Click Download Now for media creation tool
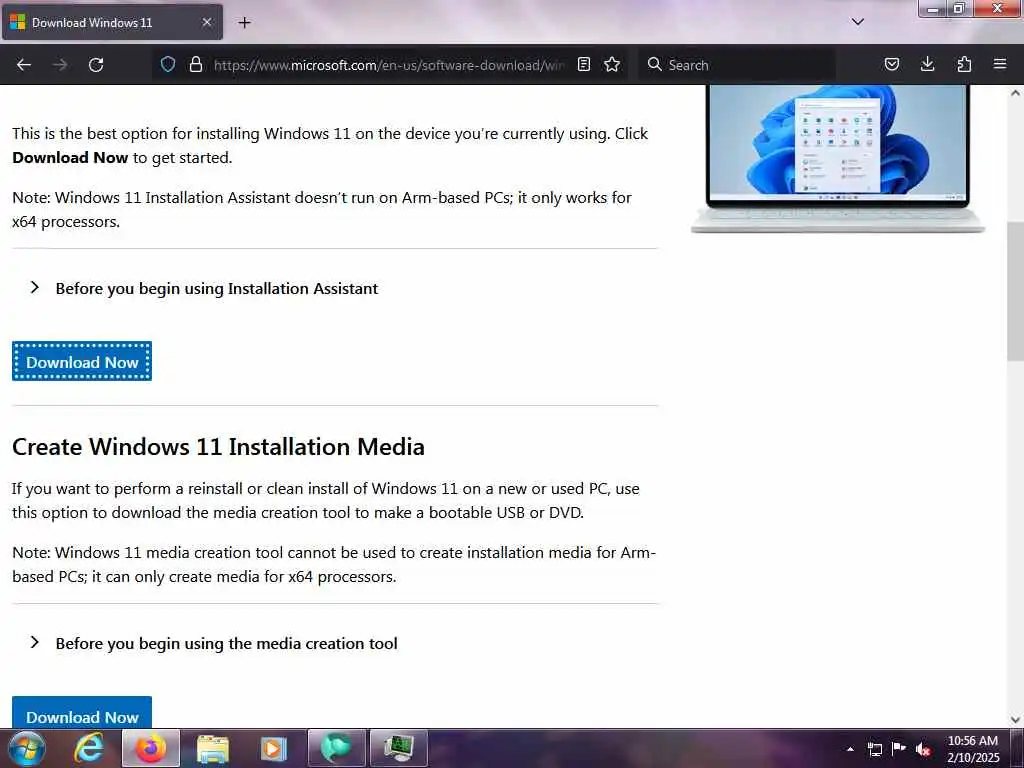 (x=82, y=712)
